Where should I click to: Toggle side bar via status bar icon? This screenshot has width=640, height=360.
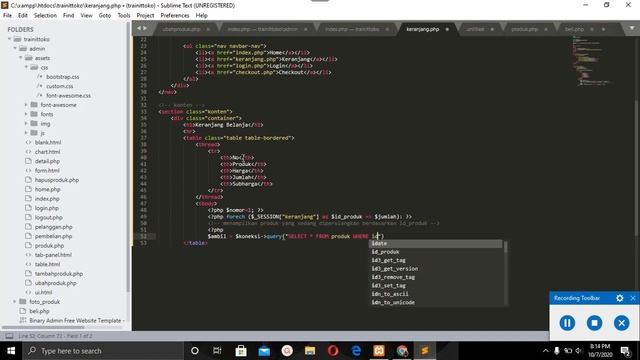(9, 336)
